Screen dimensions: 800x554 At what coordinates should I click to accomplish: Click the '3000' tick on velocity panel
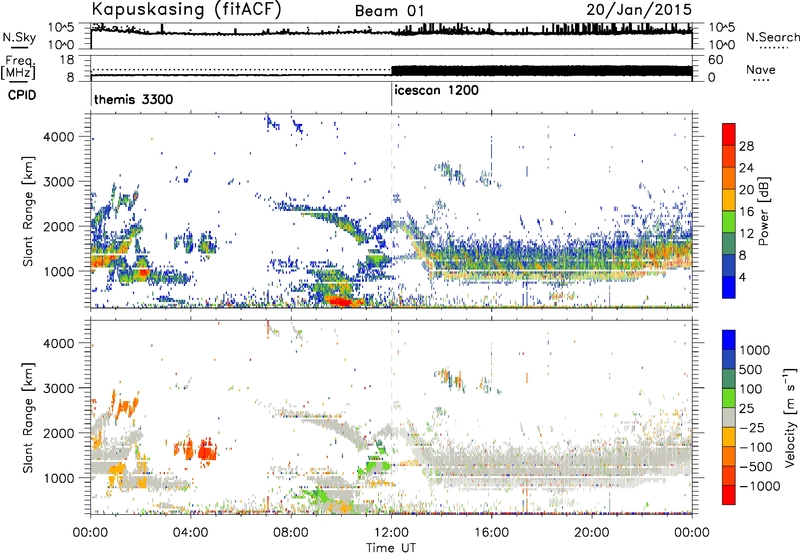coord(59,388)
